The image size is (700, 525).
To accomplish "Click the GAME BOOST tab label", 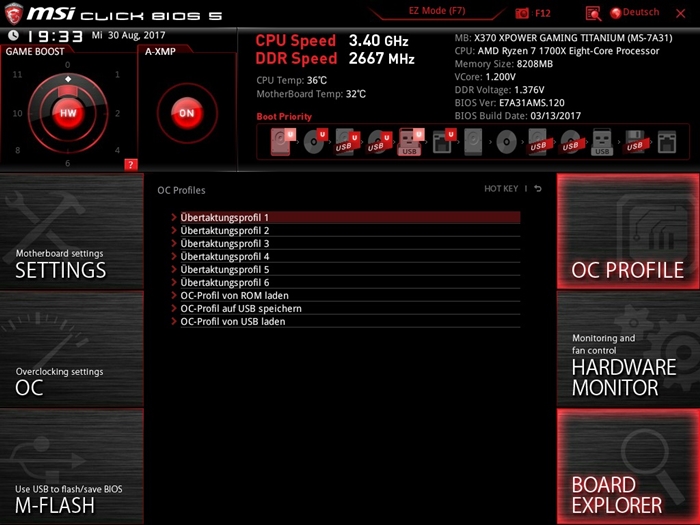I will tap(35, 51).
